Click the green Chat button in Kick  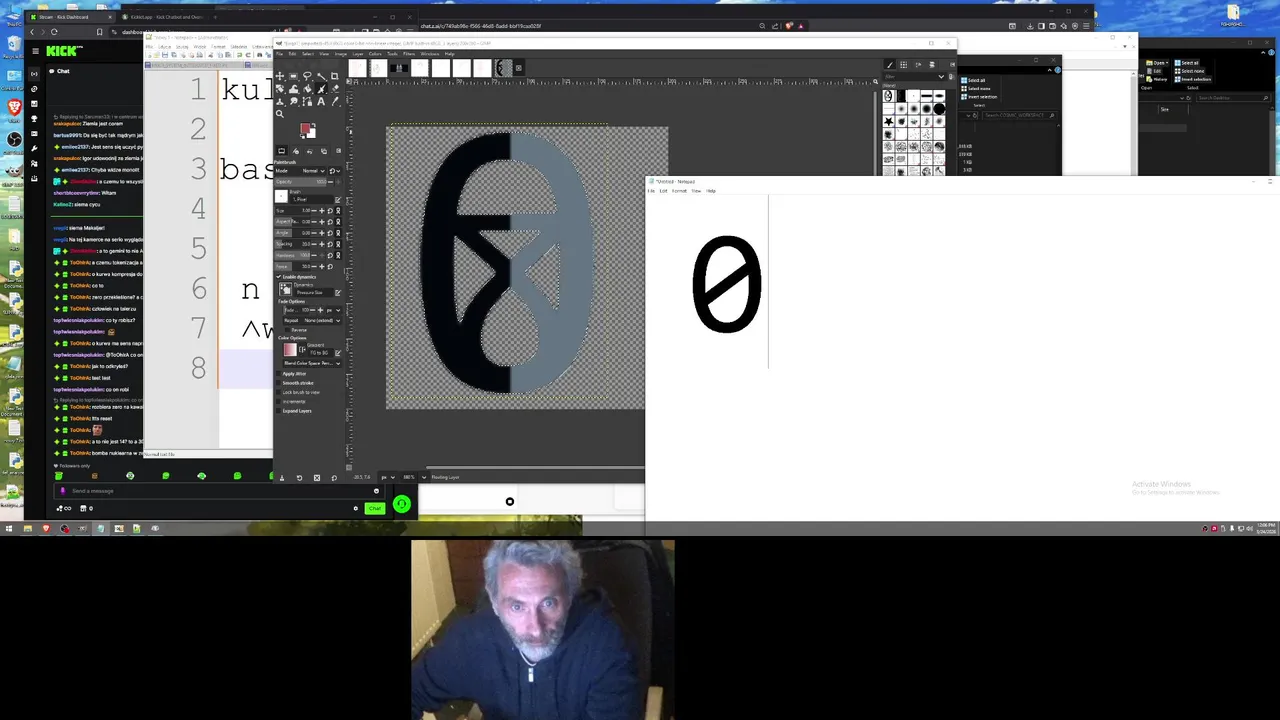[375, 508]
